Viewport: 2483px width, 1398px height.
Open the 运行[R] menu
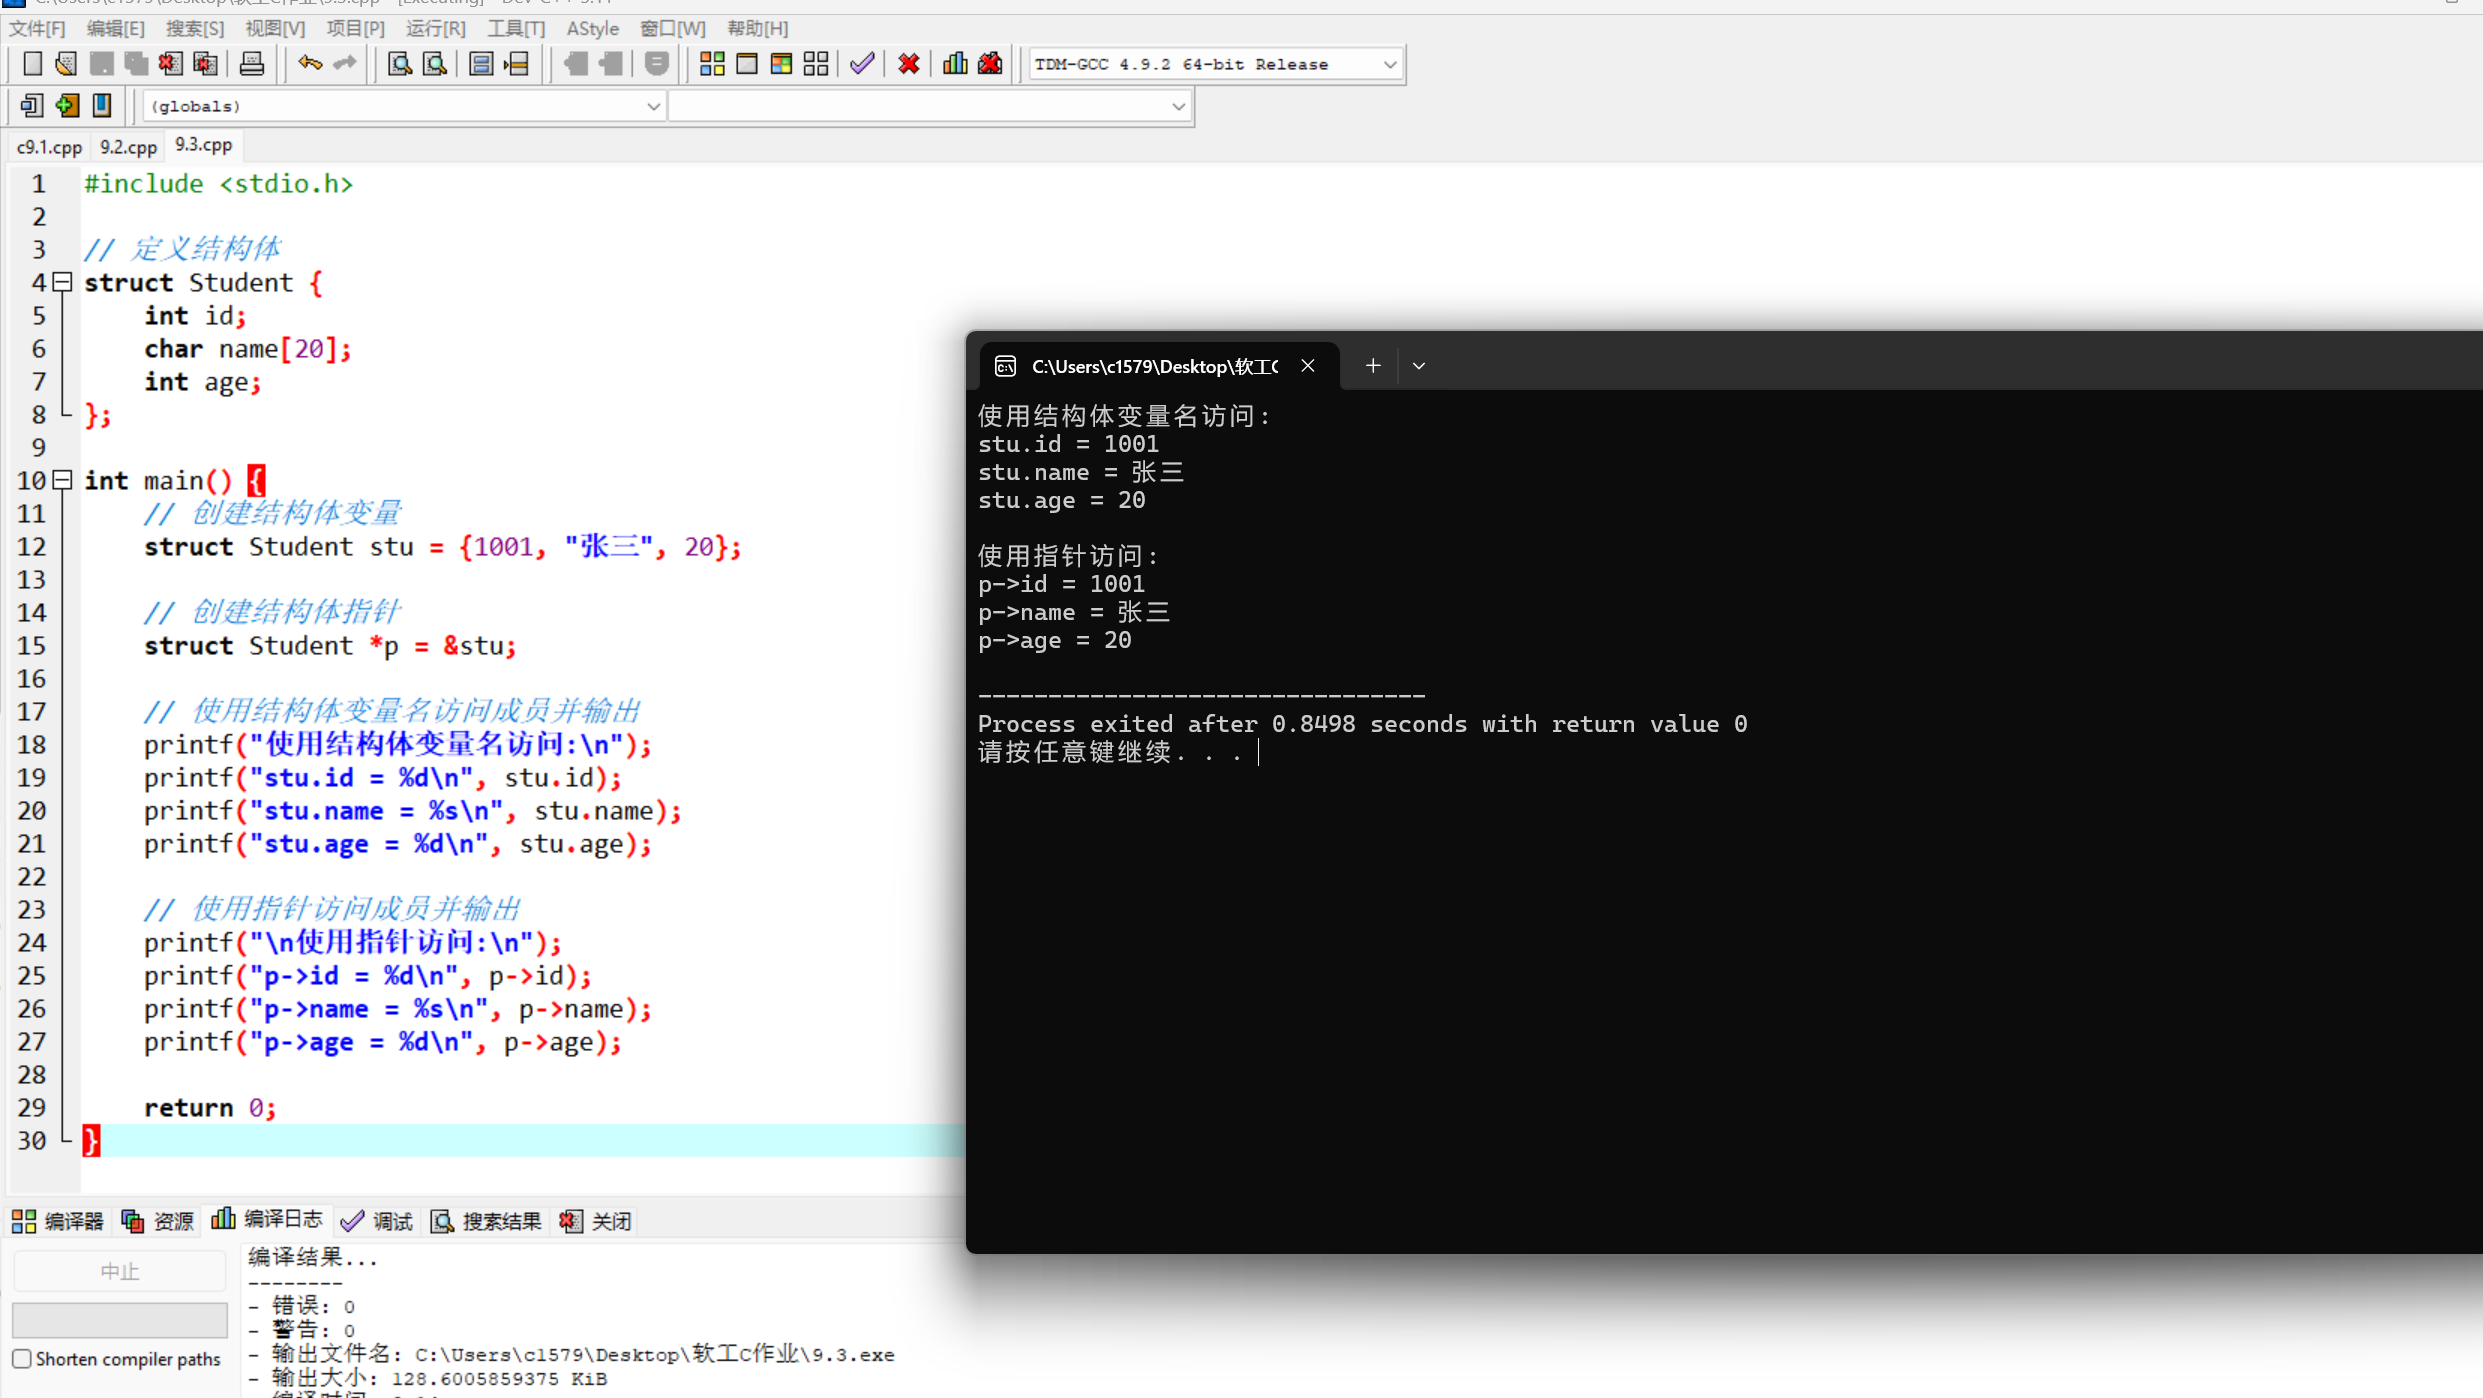pos(435,28)
